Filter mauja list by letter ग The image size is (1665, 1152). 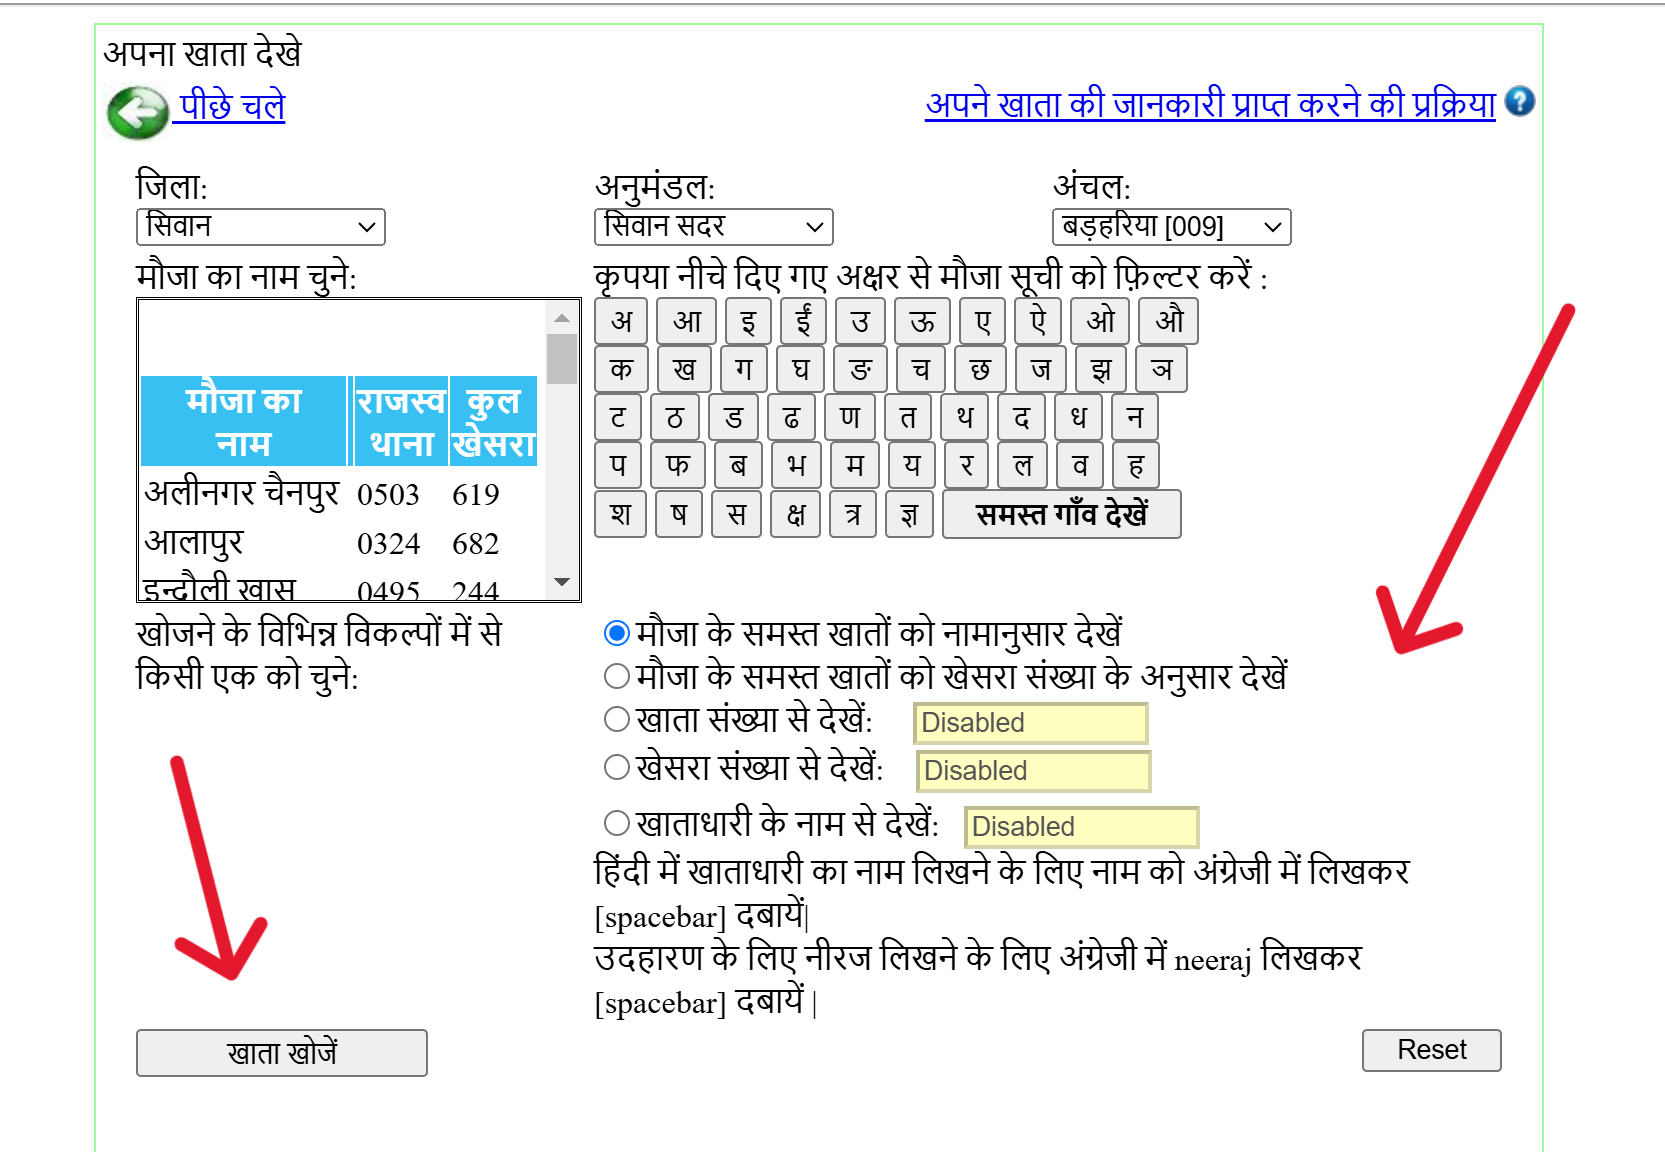click(744, 369)
